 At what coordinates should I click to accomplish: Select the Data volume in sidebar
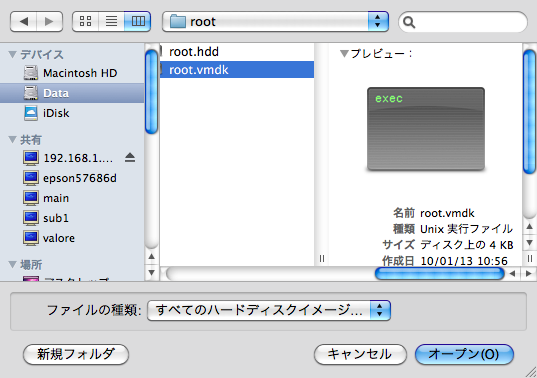tap(72, 93)
